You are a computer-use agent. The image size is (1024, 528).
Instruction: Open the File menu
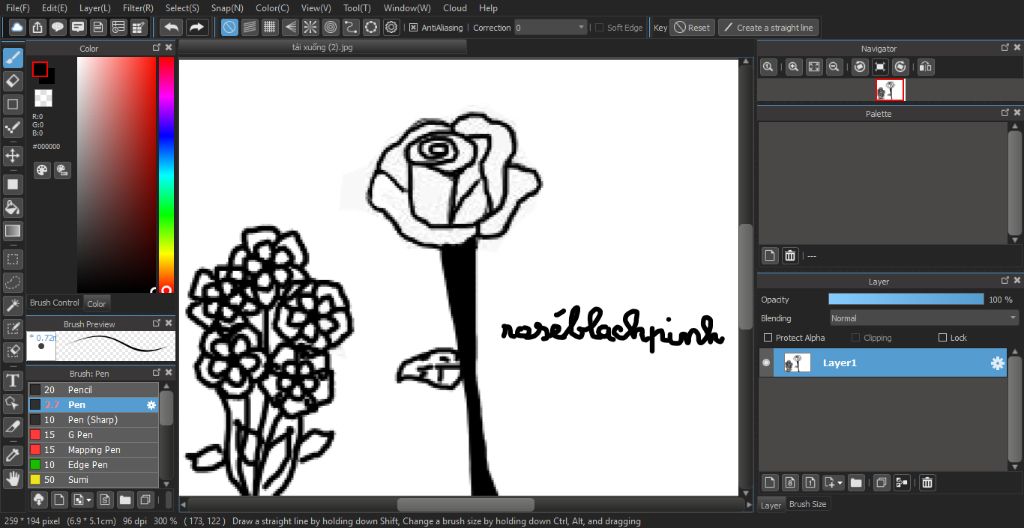click(x=18, y=8)
